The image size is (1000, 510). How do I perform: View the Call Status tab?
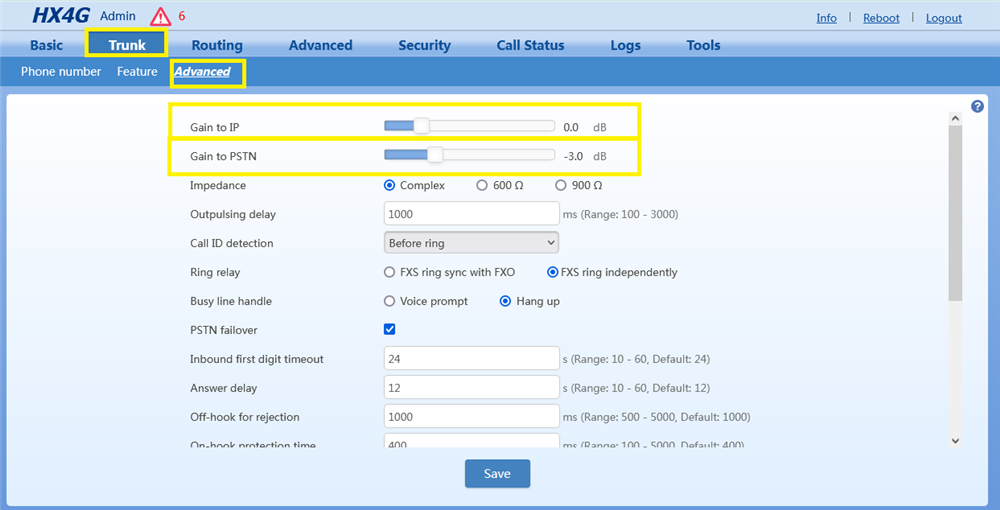click(x=530, y=45)
